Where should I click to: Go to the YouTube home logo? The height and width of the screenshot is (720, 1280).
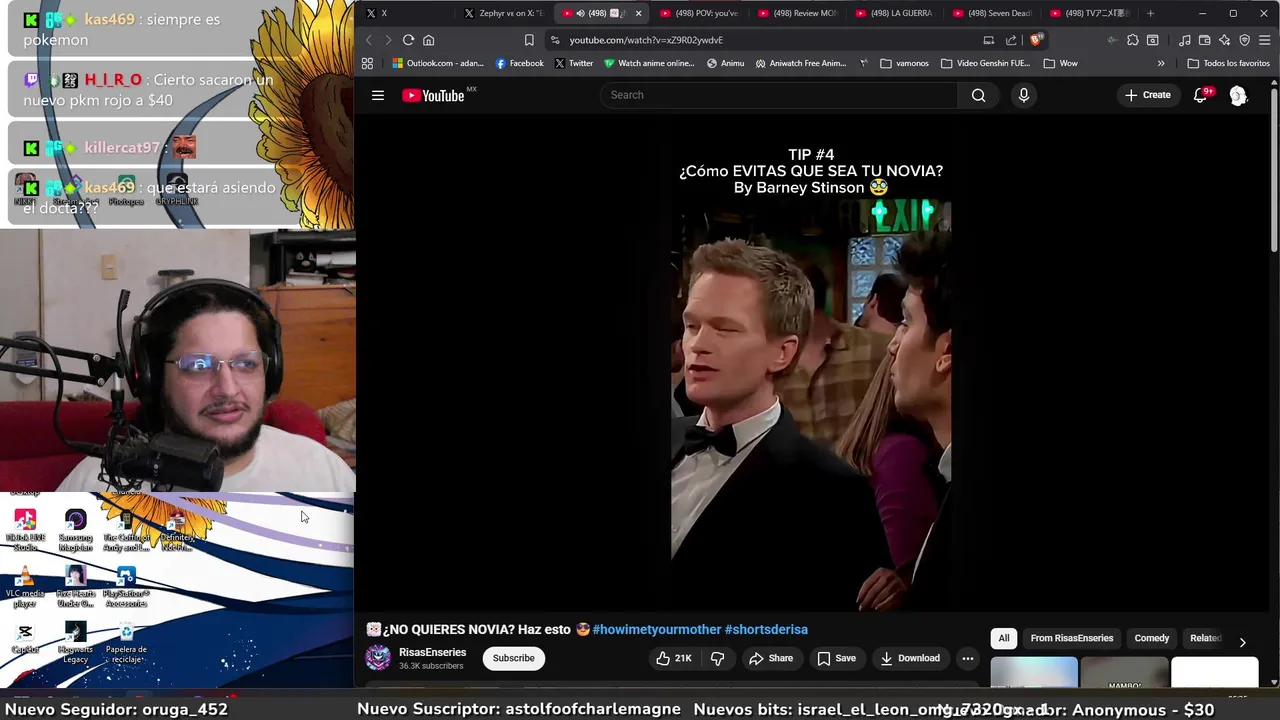pyautogui.click(x=433, y=95)
